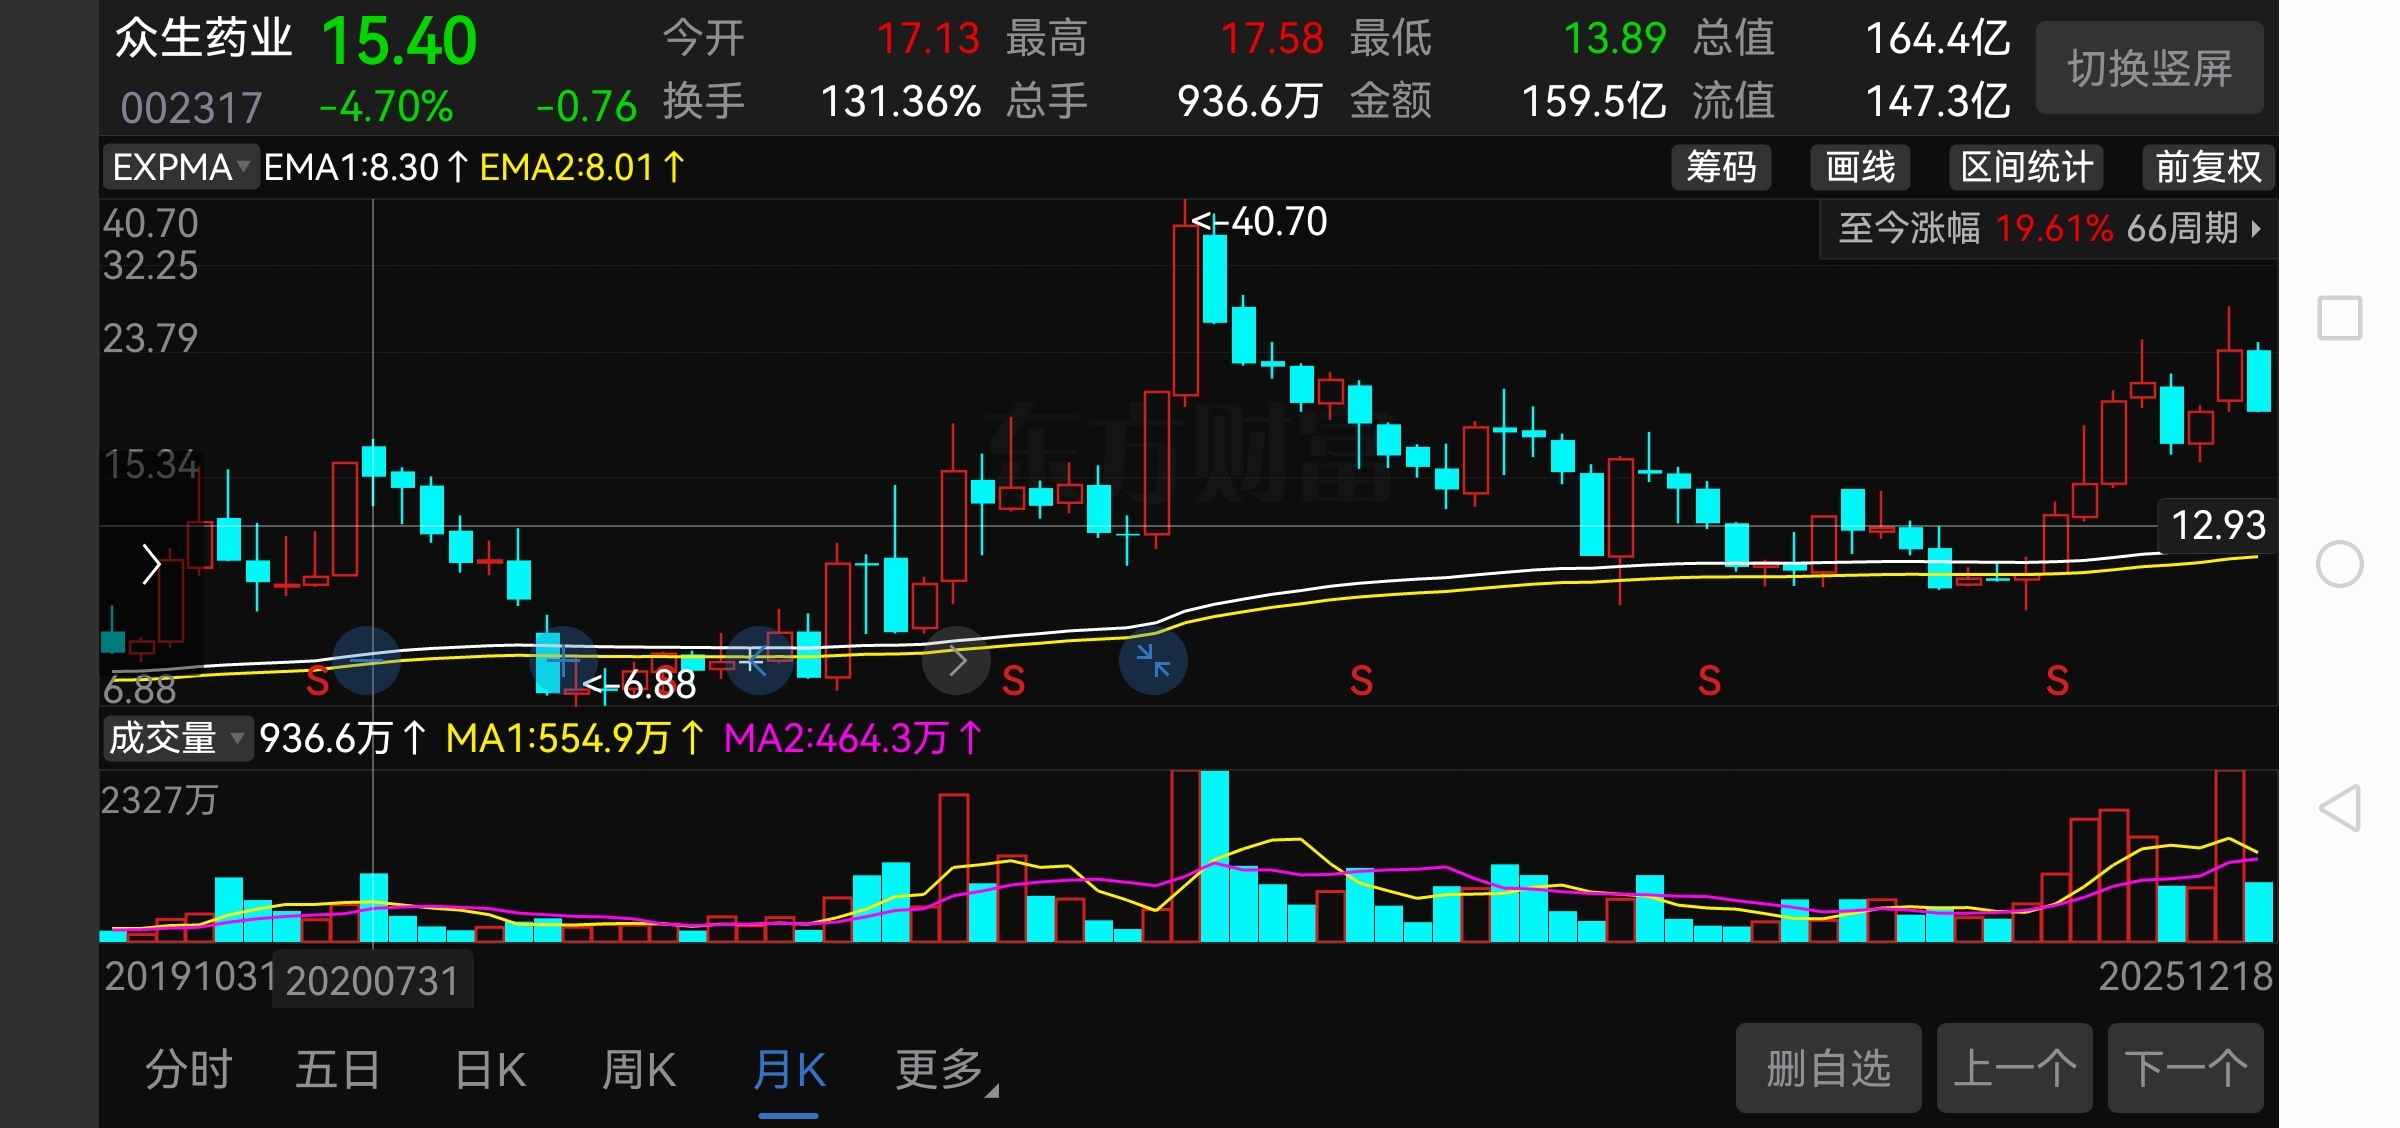The height and width of the screenshot is (1128, 2400).
Task: Switch orientation with 切换竖屏
Action: click(x=2149, y=68)
